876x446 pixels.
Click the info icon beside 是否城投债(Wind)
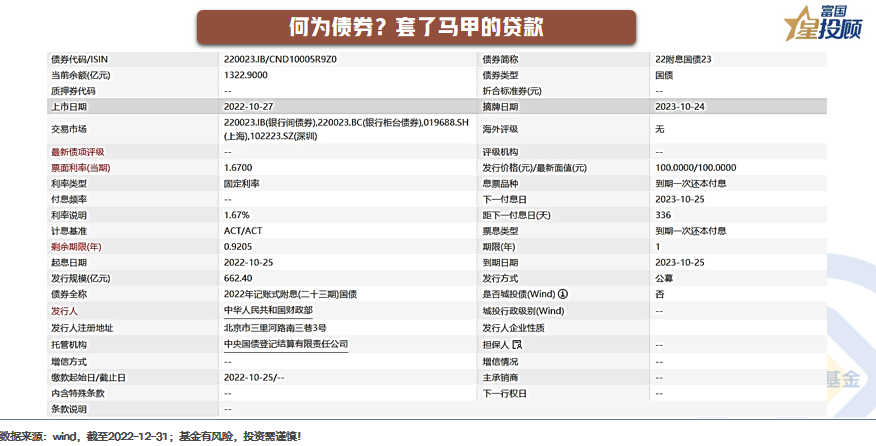[x=563, y=294]
